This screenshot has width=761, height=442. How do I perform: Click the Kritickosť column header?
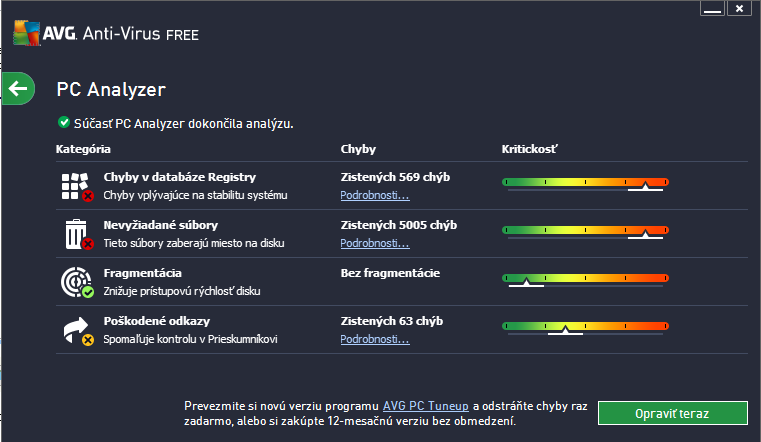(529, 150)
